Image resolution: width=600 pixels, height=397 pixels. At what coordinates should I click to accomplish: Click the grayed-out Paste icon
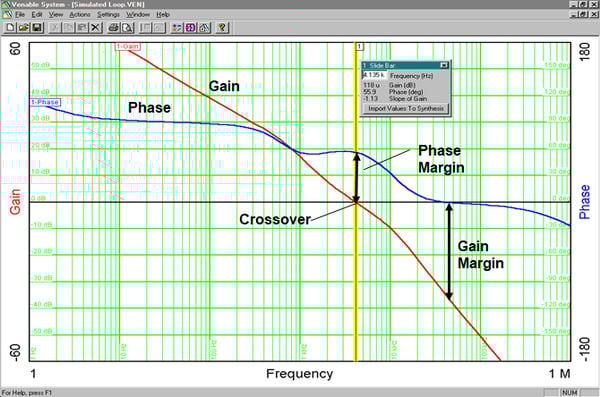point(82,28)
